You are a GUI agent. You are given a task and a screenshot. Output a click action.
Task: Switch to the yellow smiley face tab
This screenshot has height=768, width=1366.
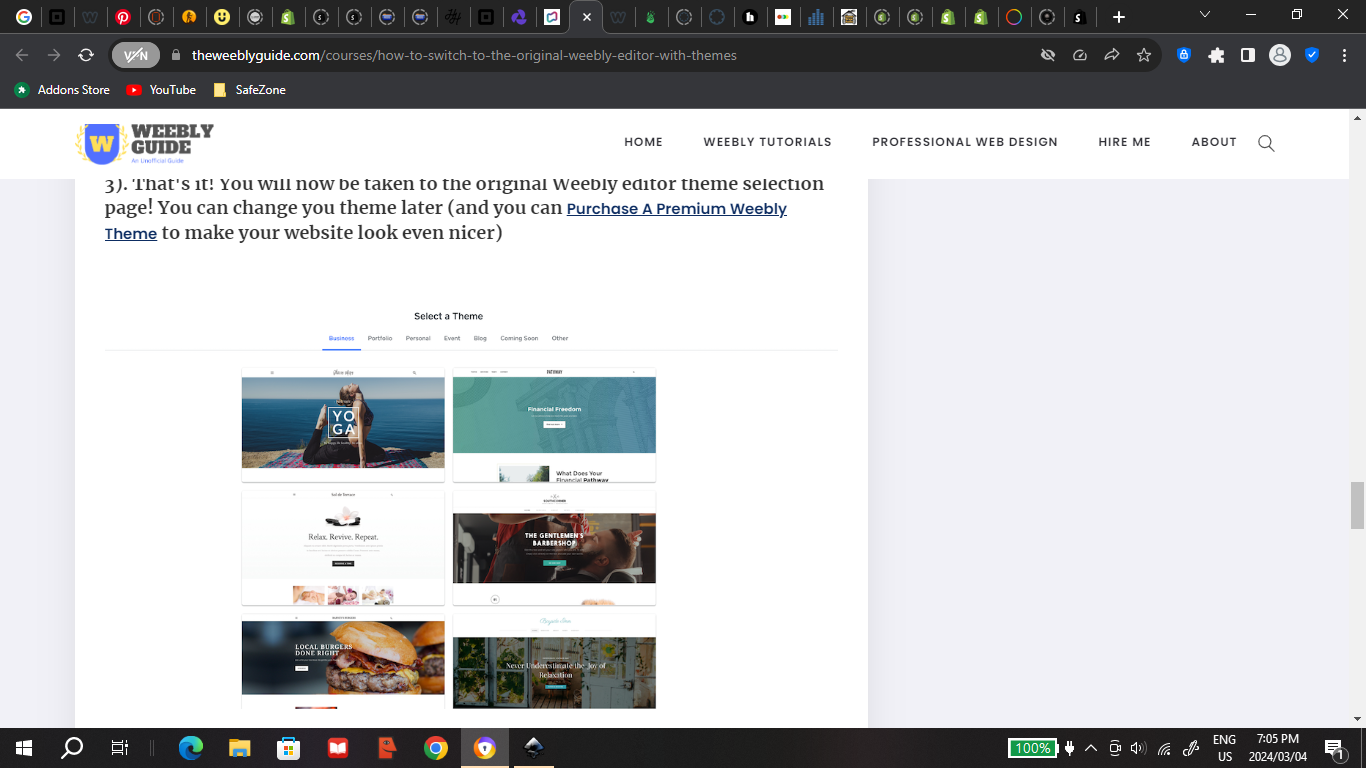point(222,17)
